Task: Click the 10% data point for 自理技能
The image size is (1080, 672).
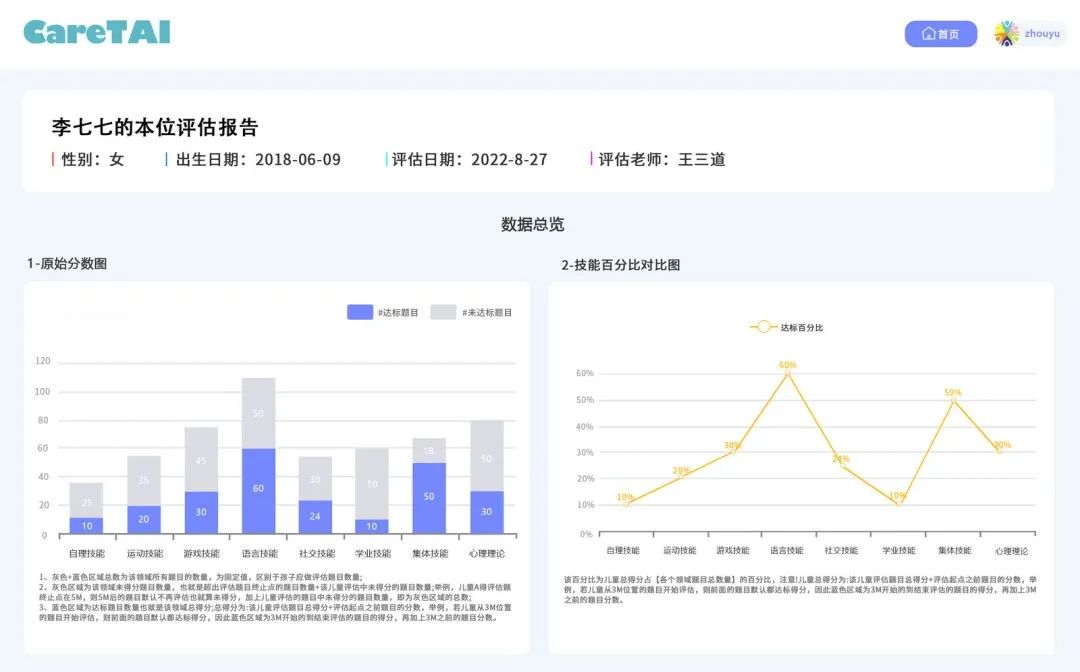Action: tap(625, 505)
